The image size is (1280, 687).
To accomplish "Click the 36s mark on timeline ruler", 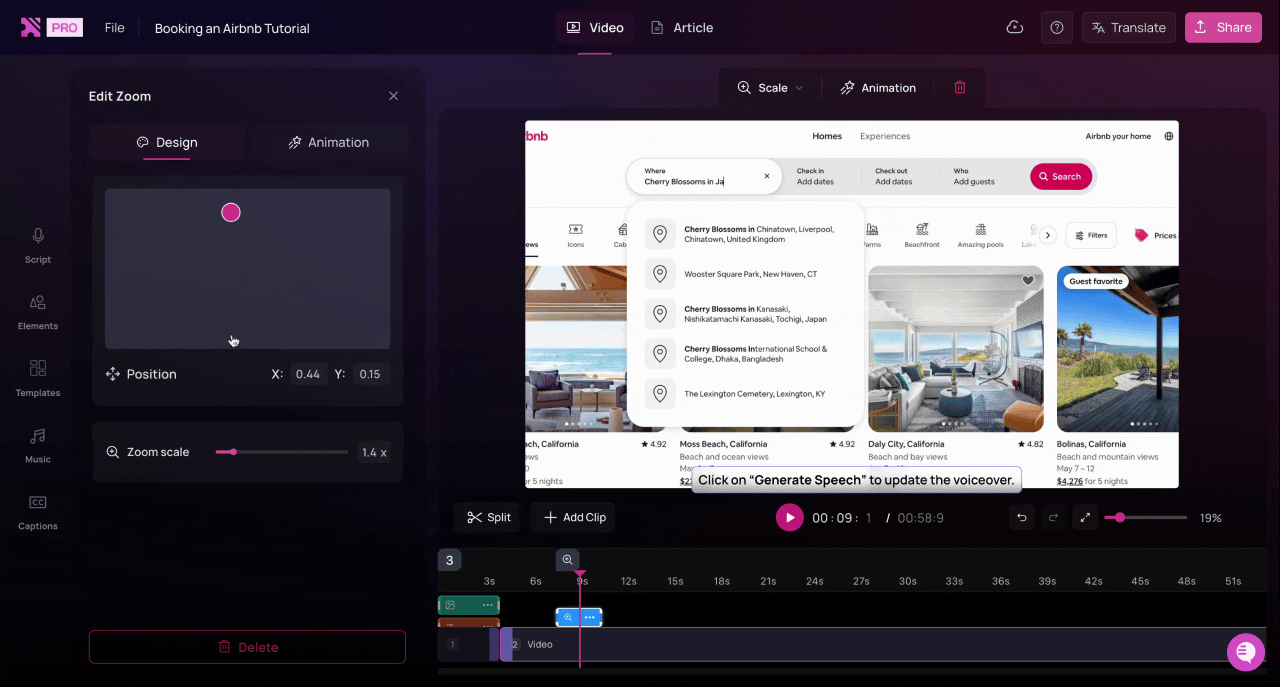I will click(1000, 581).
